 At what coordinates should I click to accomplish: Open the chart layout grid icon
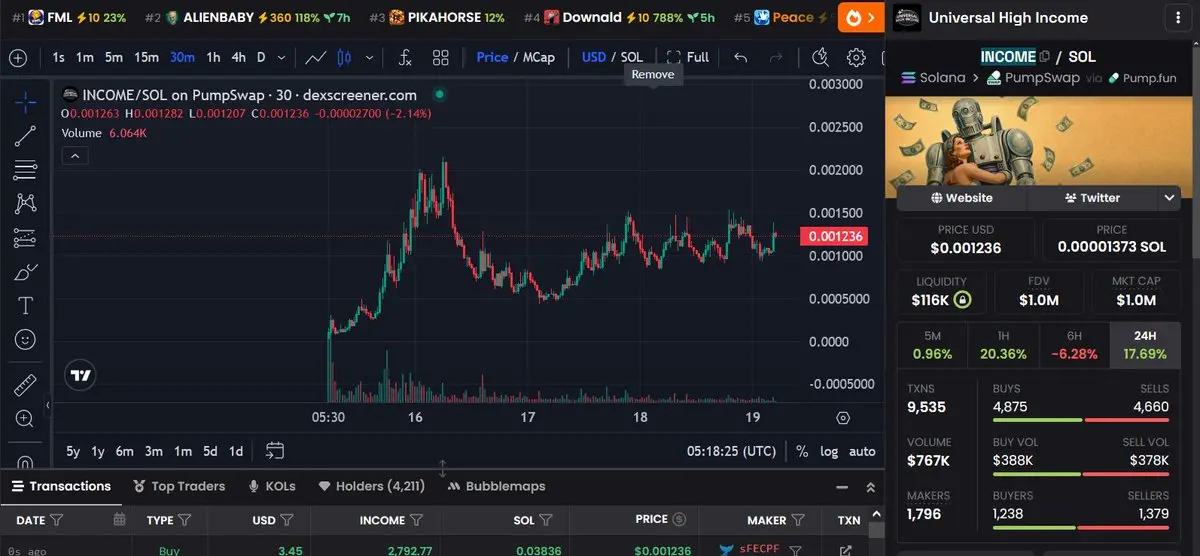pos(440,57)
